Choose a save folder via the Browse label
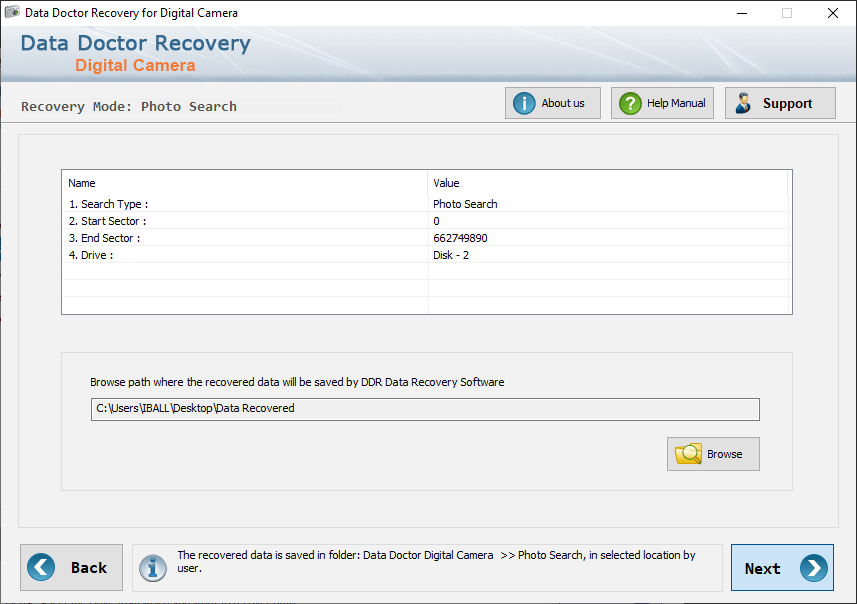The width and height of the screenshot is (857, 604). (x=724, y=454)
